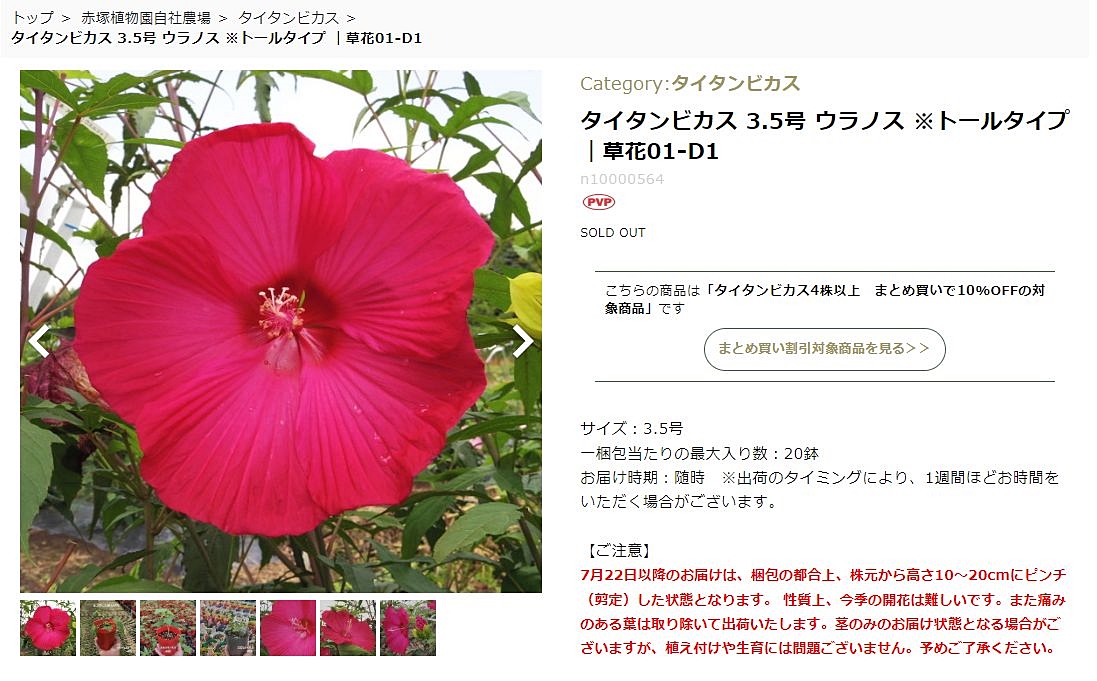1097x681 pixels.
Task: Open the トップ breadcrumb link
Action: pos(32,17)
